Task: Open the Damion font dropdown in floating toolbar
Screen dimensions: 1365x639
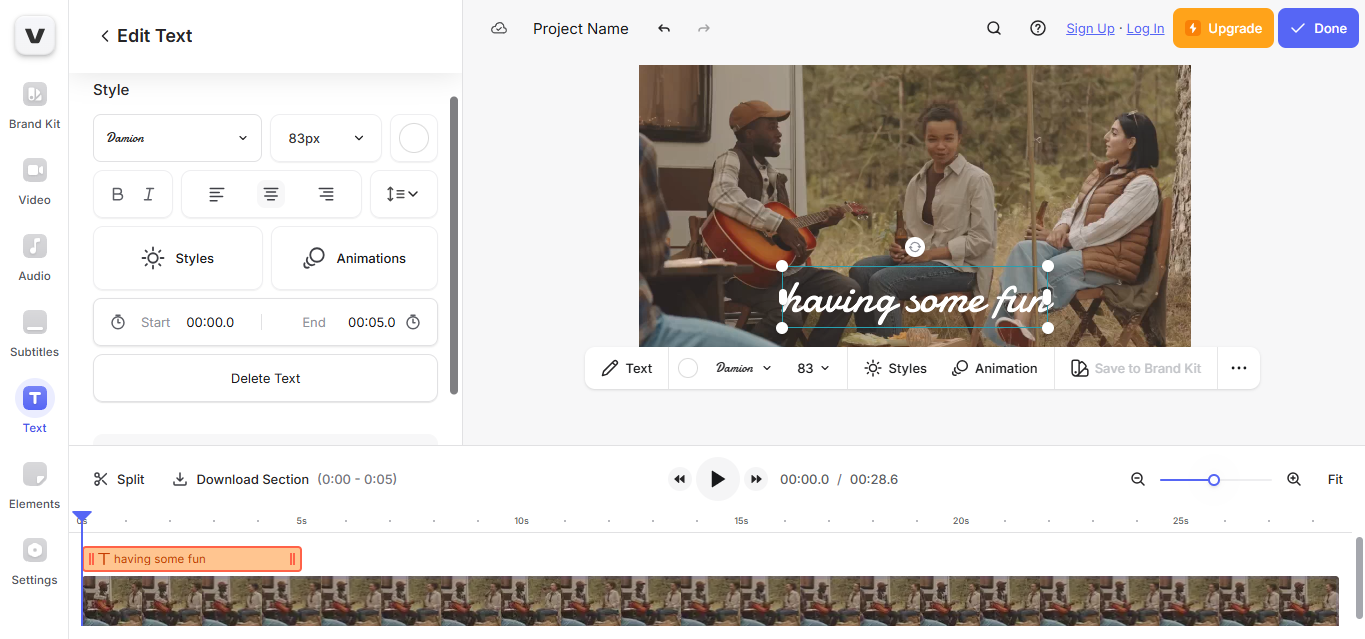Action: (744, 368)
